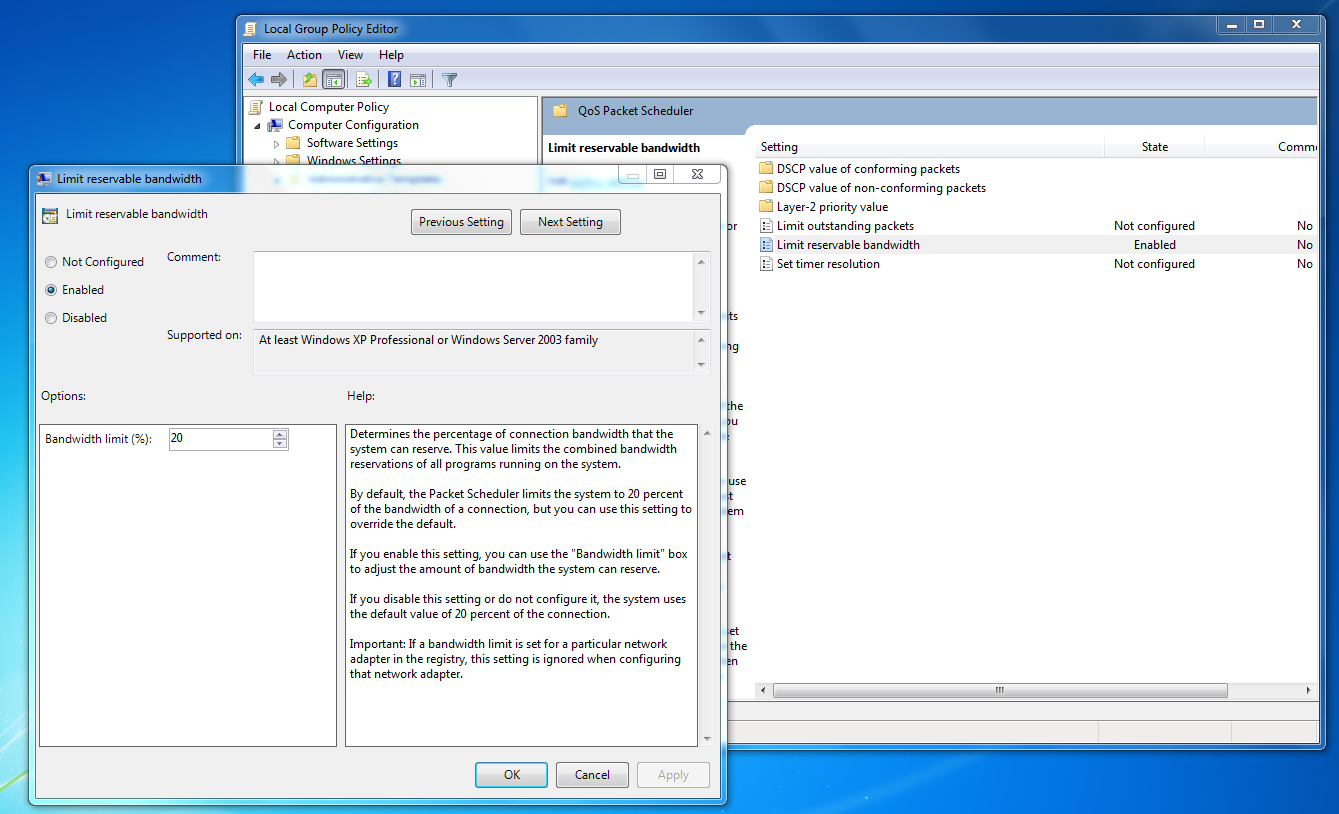Increase Bandwidth limit with the up spinner arrow
This screenshot has width=1339, height=814.
tap(280, 434)
